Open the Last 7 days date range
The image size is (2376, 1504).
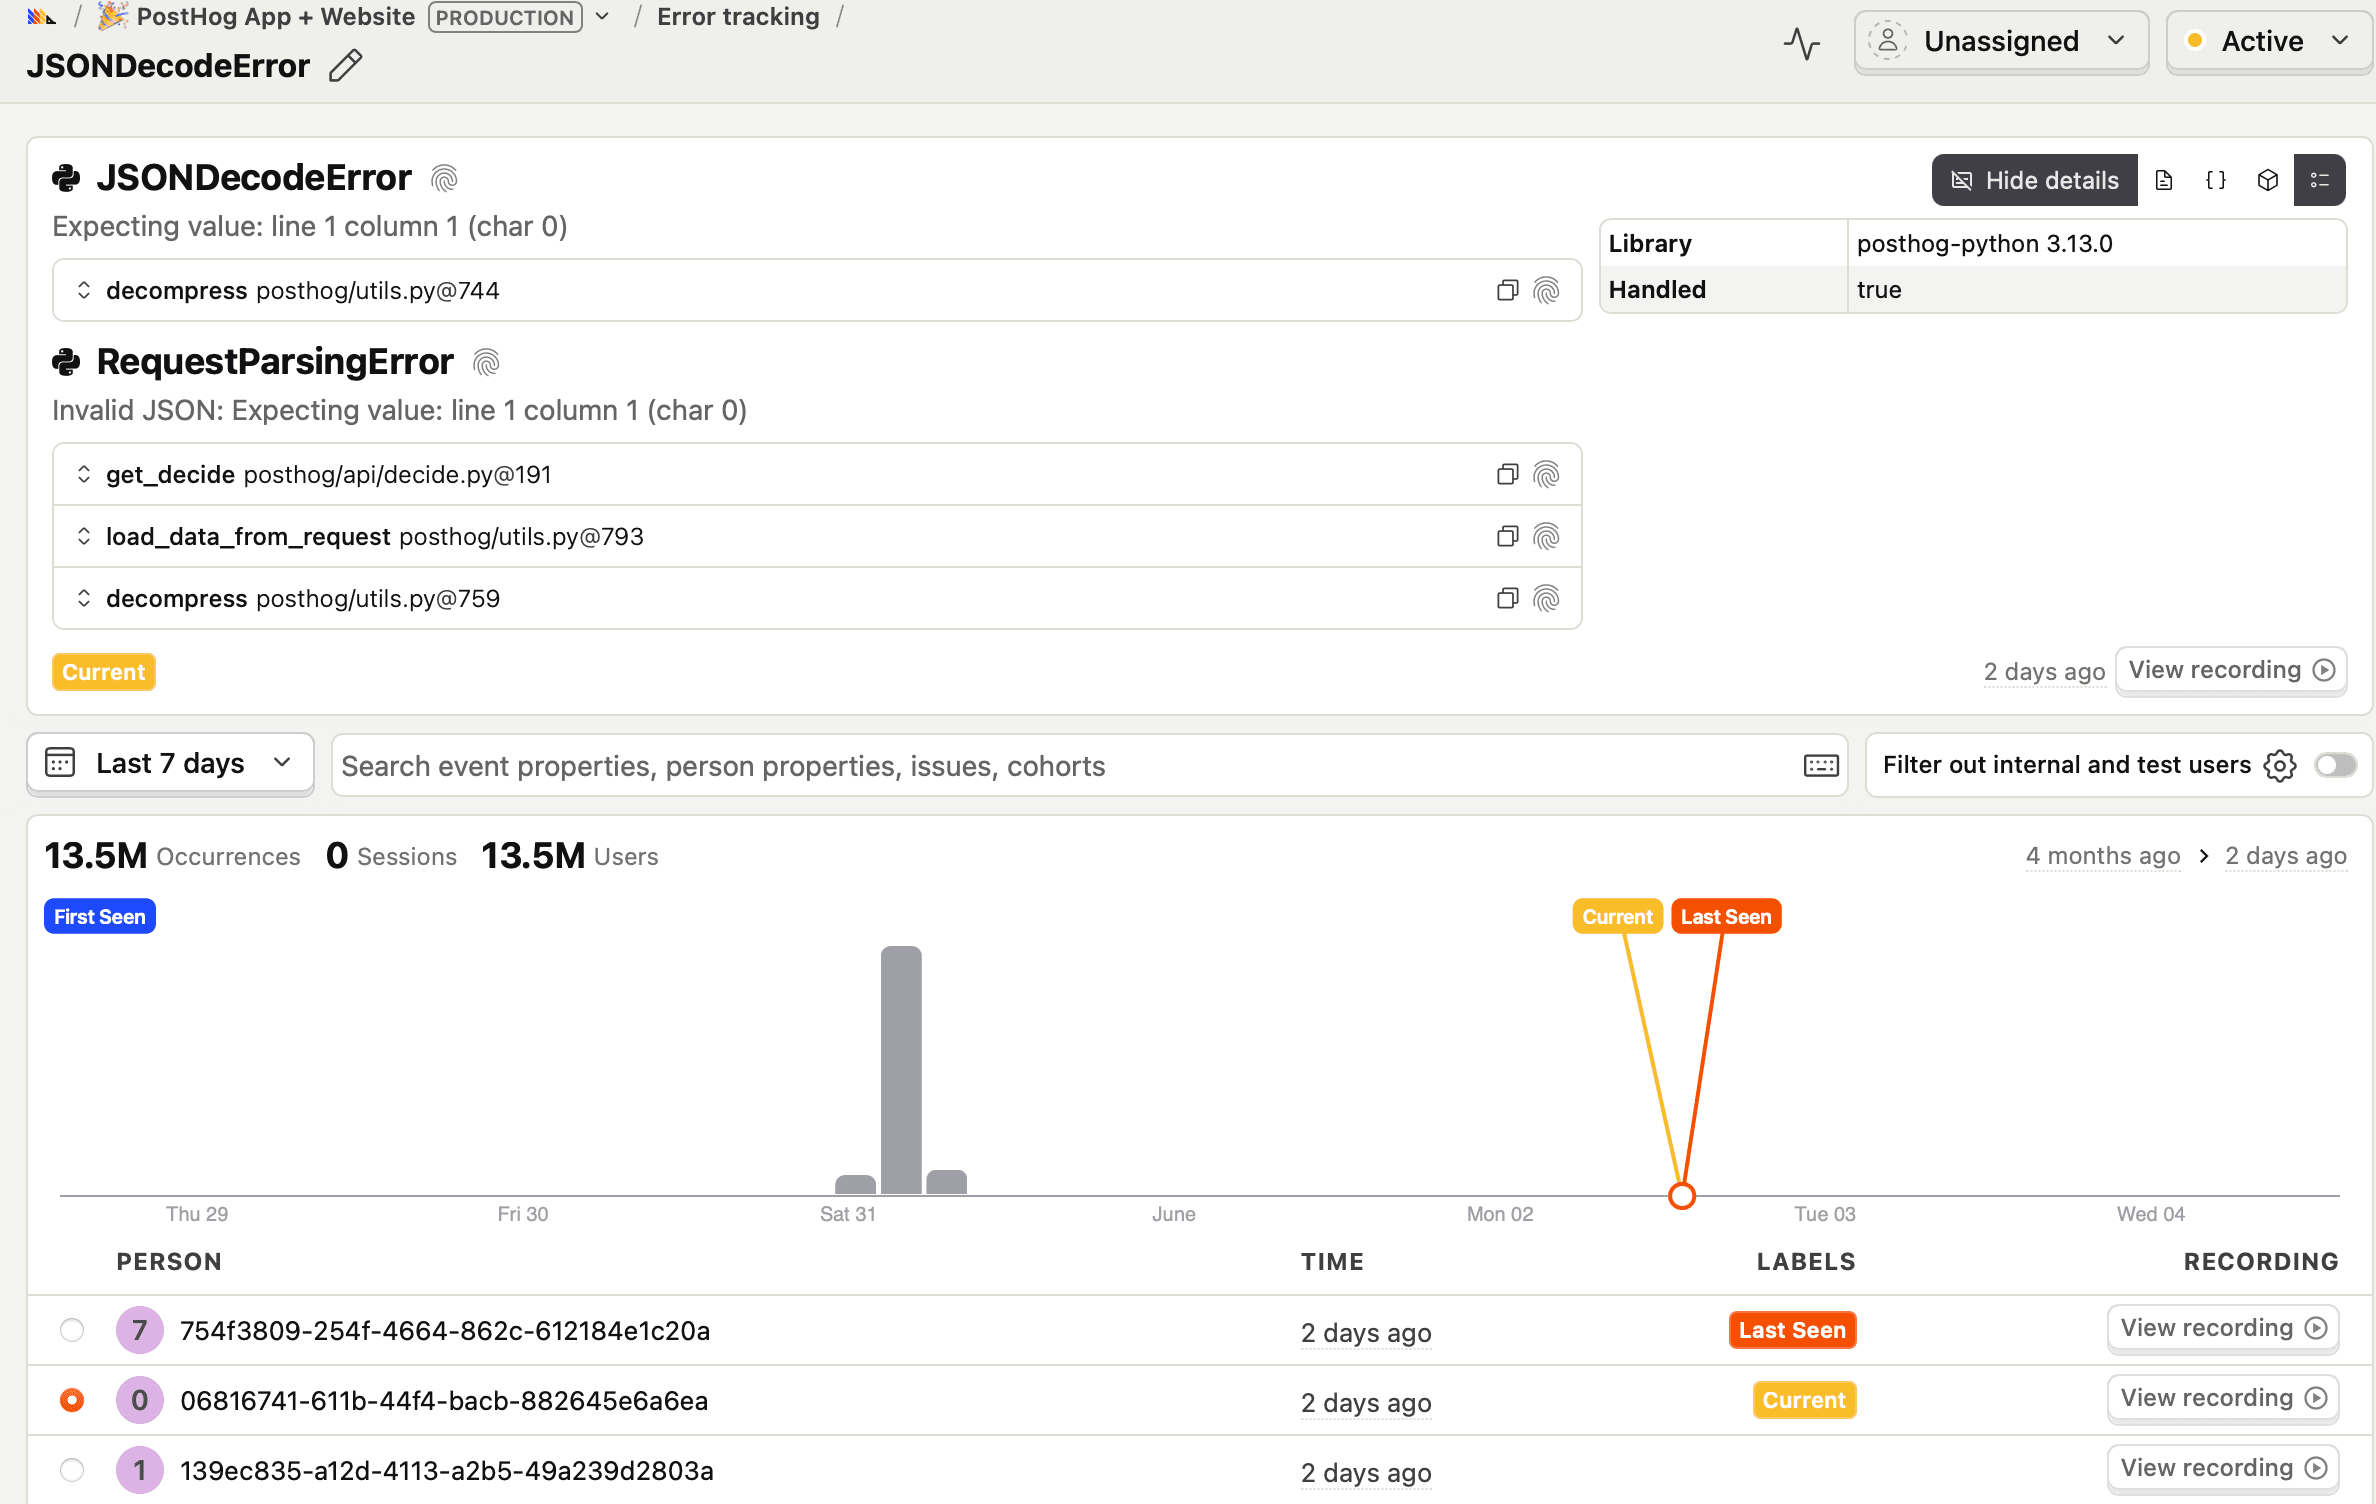click(x=170, y=763)
